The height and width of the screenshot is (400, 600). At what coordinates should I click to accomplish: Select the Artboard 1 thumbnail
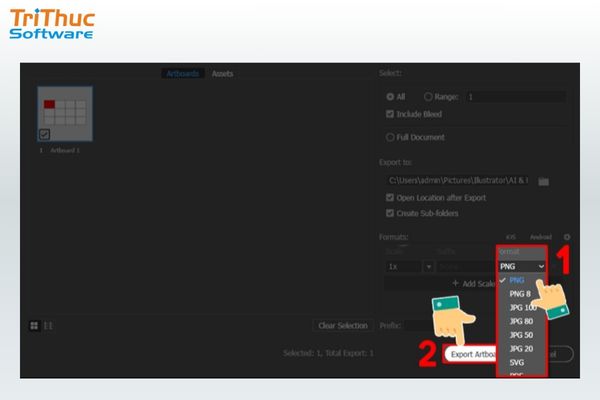[65, 114]
